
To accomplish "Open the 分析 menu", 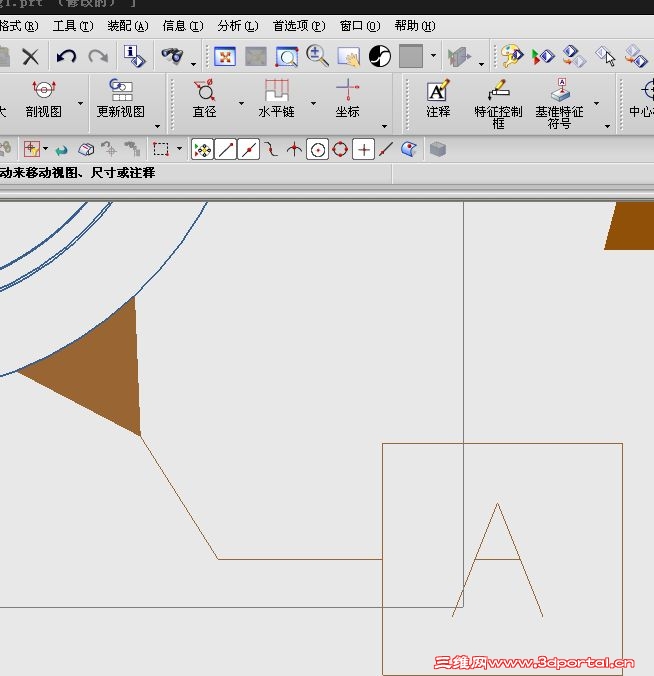I will pos(238,26).
